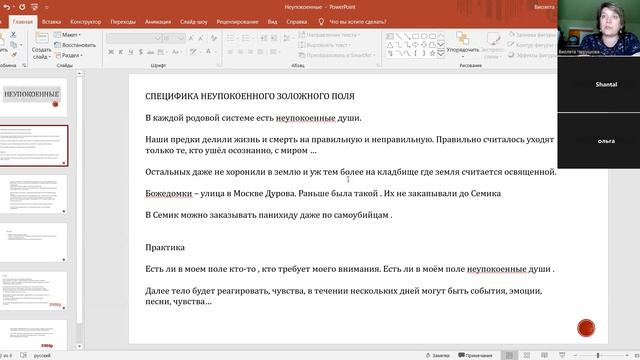Click the Cut scissors icon
The height and width of the screenshot is (360, 640).
(13, 35)
